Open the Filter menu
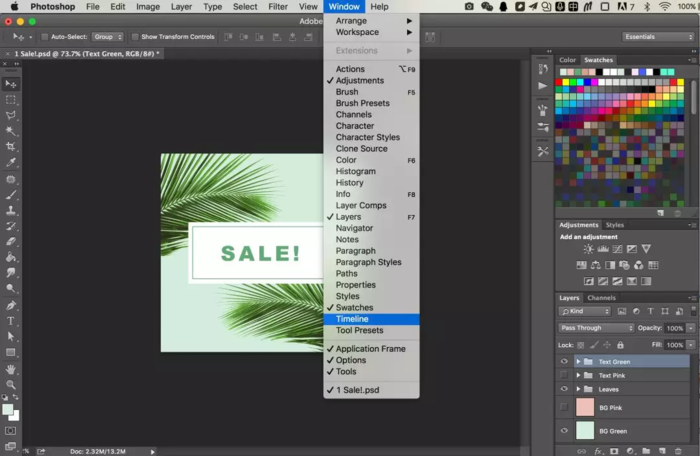This screenshot has height=456, width=700. point(278,7)
